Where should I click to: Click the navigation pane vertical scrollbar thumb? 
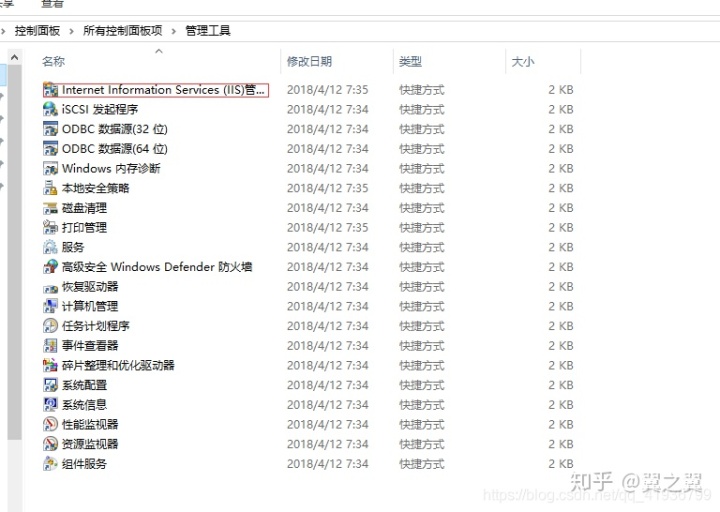click(14, 252)
